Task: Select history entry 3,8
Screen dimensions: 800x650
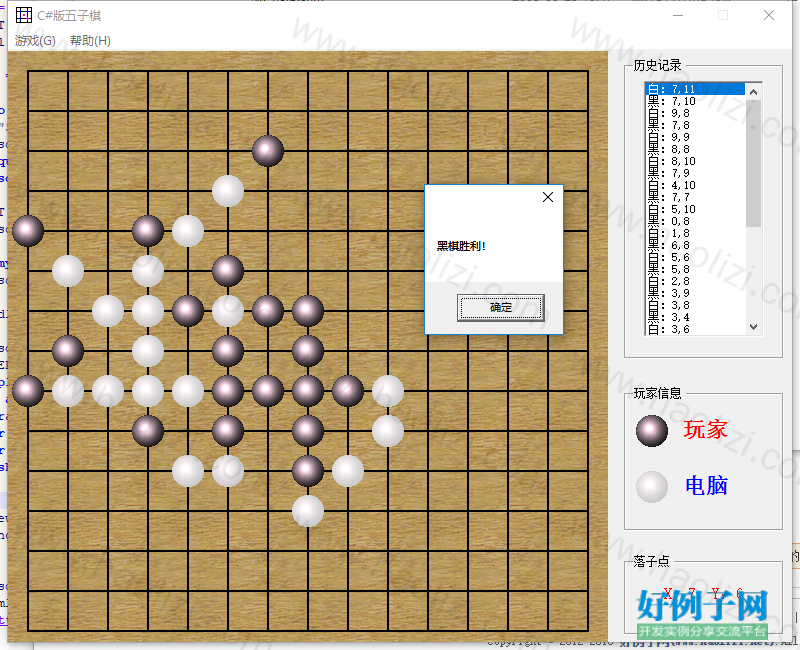Action: click(695, 305)
